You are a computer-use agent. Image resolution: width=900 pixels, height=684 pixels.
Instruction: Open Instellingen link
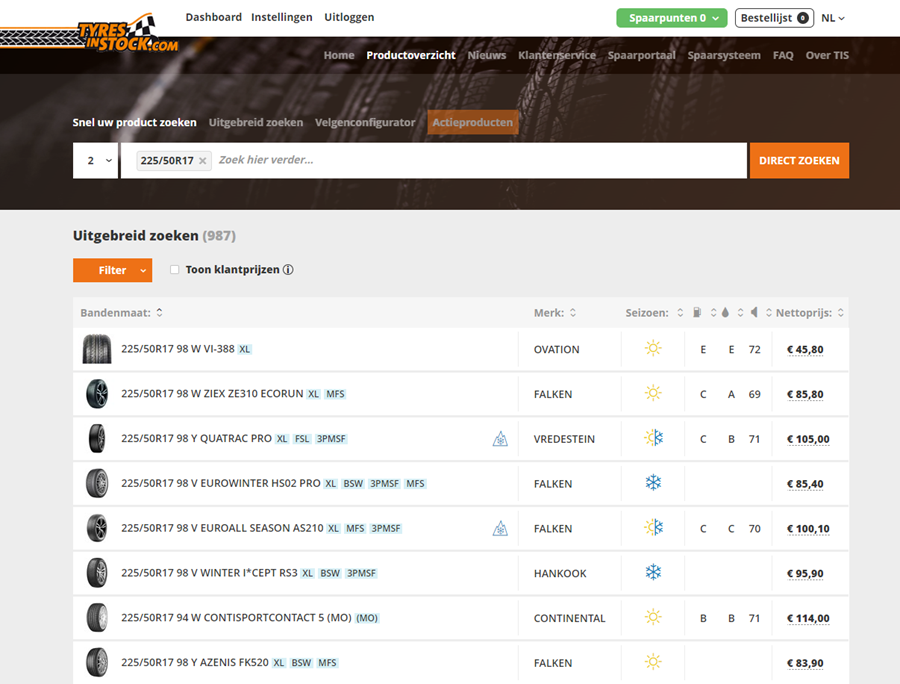click(x=281, y=17)
